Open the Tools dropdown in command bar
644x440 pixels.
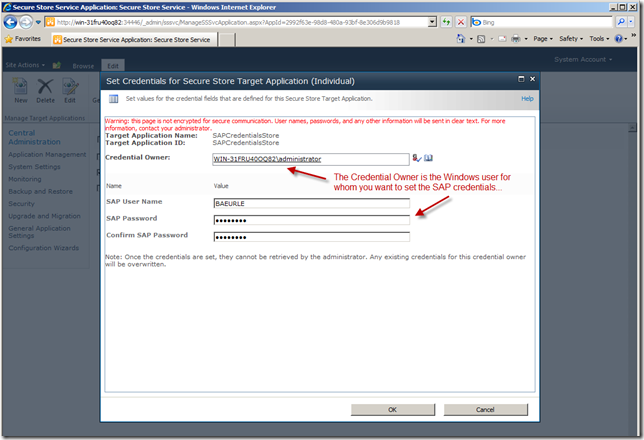tap(600, 39)
